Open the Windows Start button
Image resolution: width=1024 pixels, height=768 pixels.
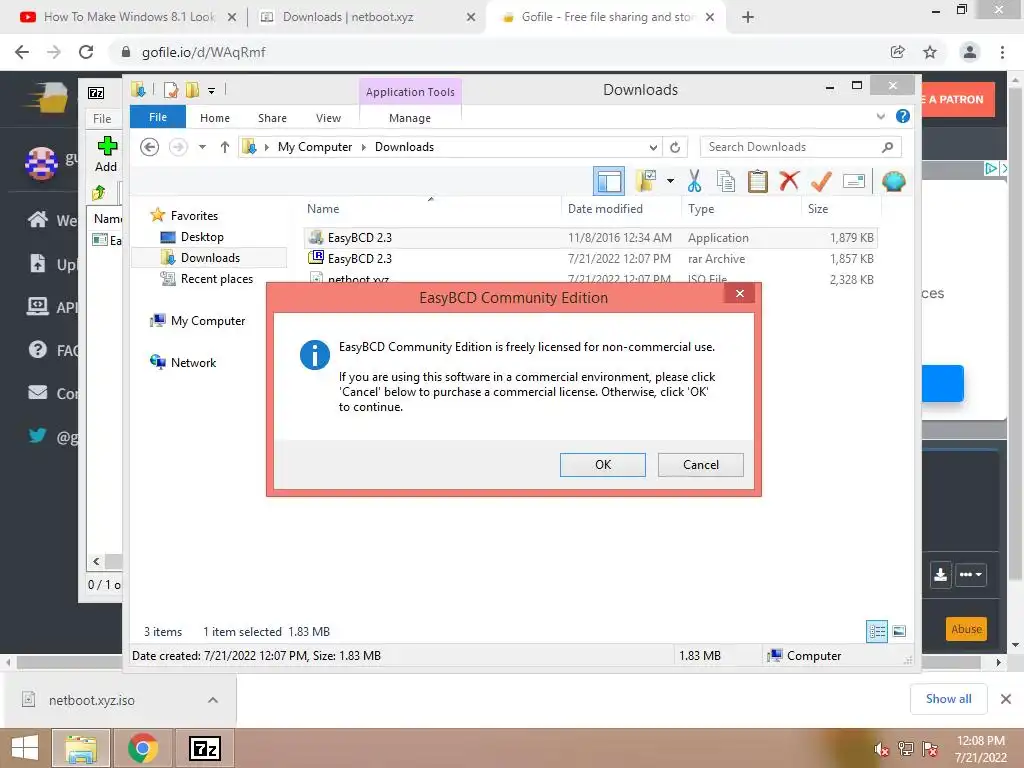coord(25,748)
